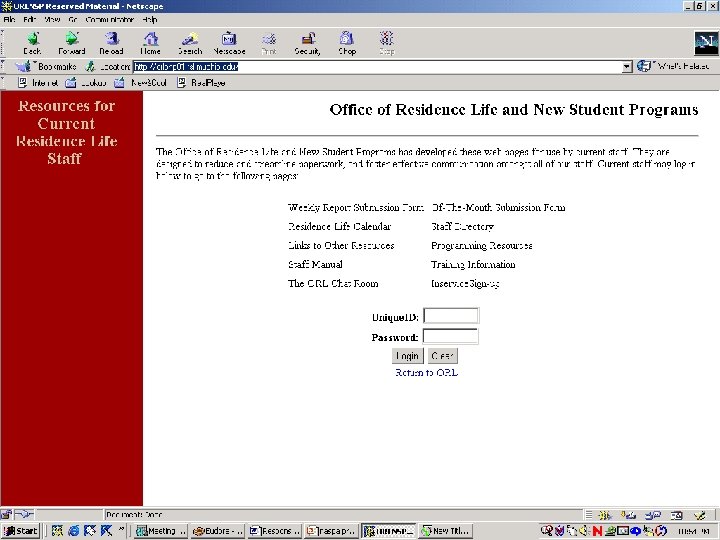720x540 pixels.
Task: Click the Location page proxy icon
Action: tap(90, 67)
